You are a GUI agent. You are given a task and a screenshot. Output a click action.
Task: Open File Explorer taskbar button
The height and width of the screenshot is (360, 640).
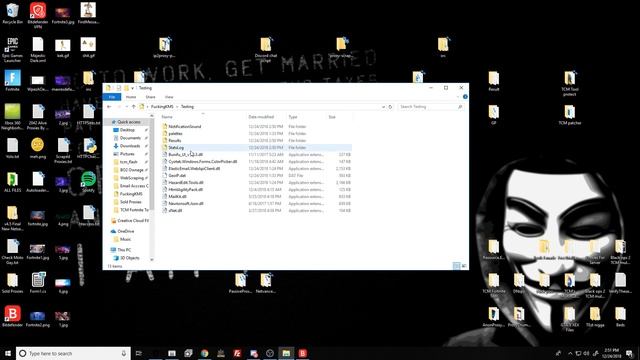click(x=286, y=353)
